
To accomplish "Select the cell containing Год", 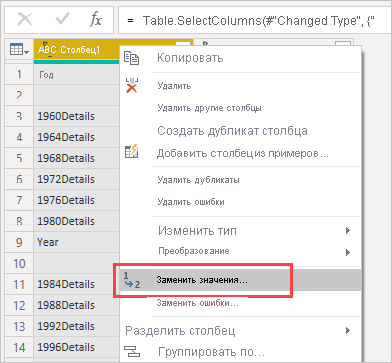I will point(76,75).
